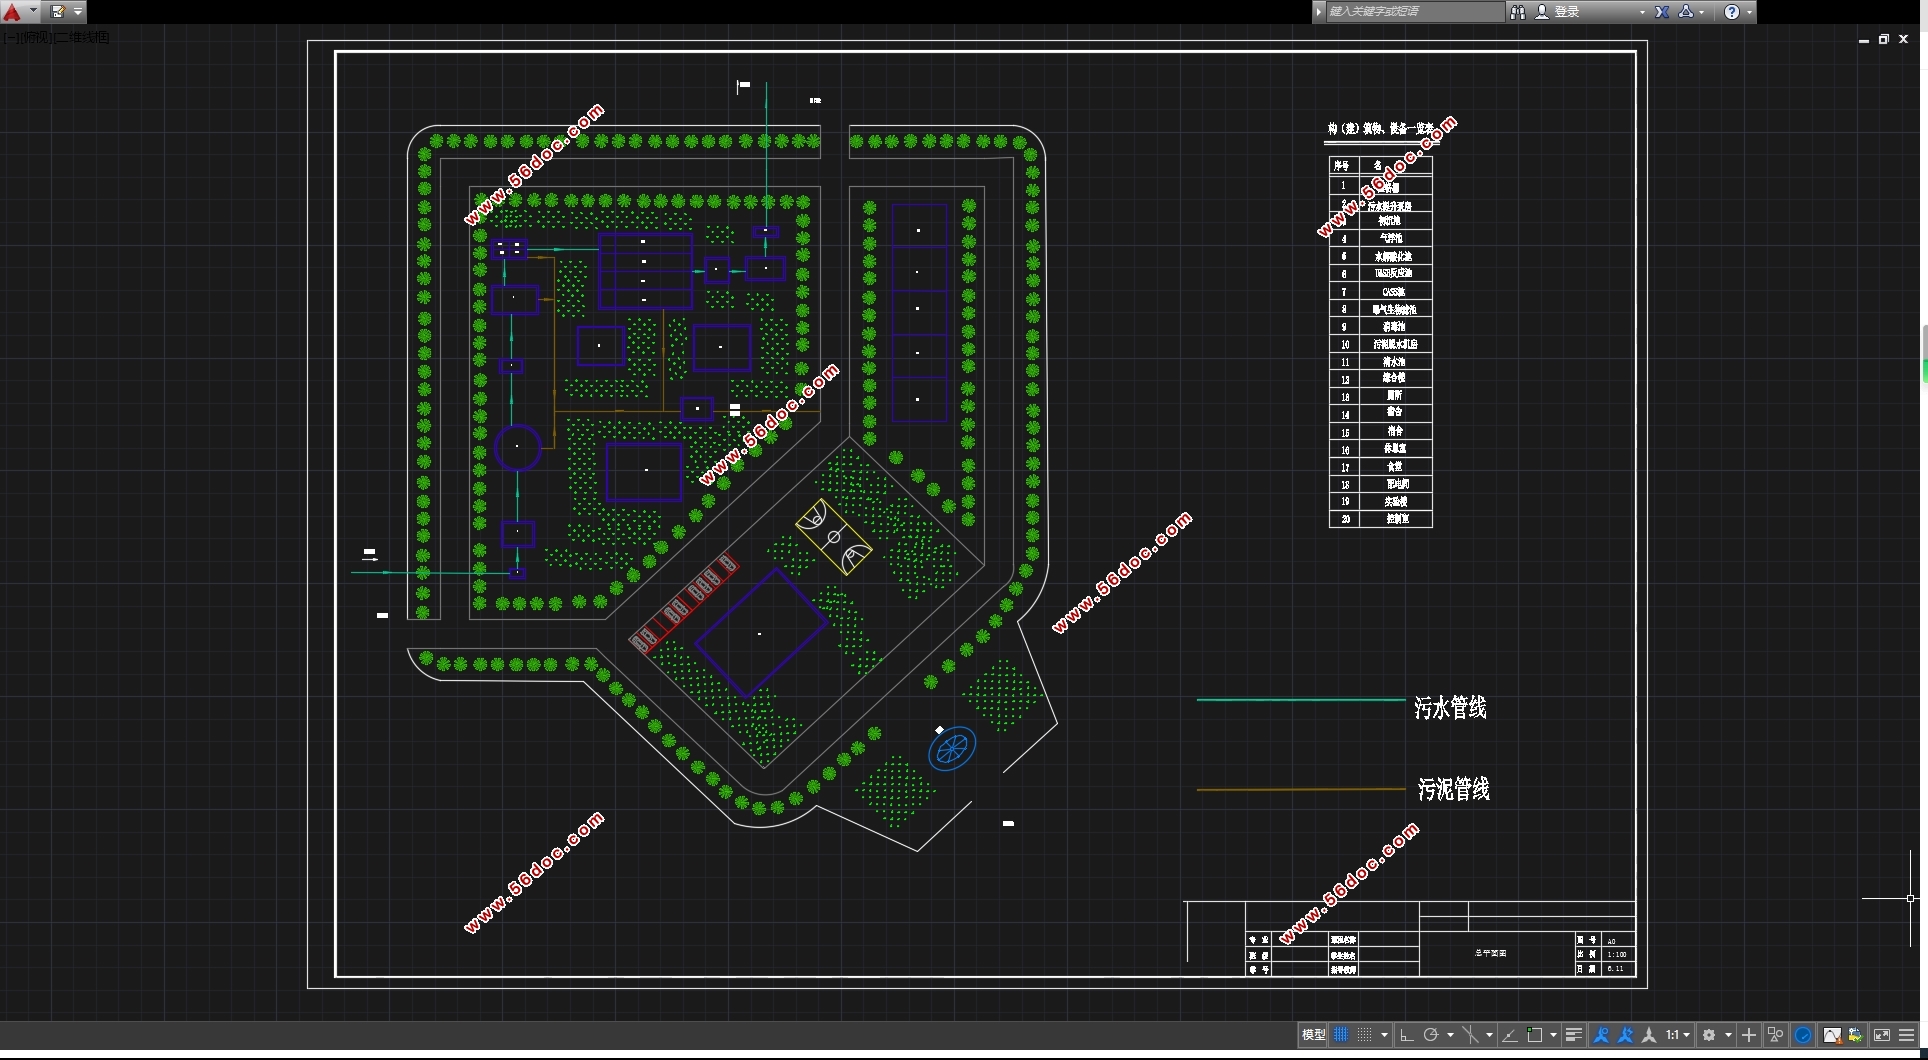Open the 二维线框 visual style menu
1928x1060 pixels.
pyautogui.click(x=81, y=37)
